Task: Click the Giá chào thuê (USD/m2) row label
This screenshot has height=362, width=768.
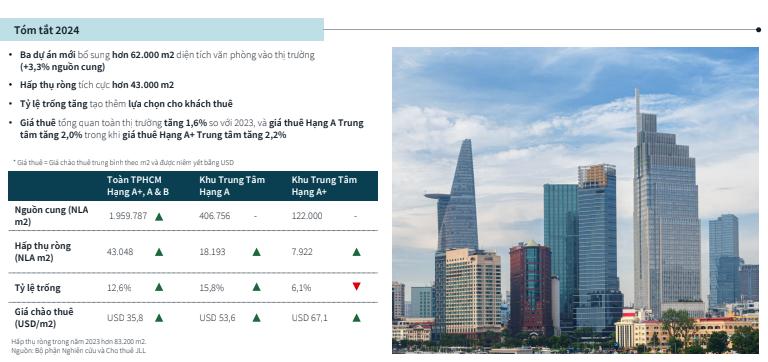Action: point(44,317)
